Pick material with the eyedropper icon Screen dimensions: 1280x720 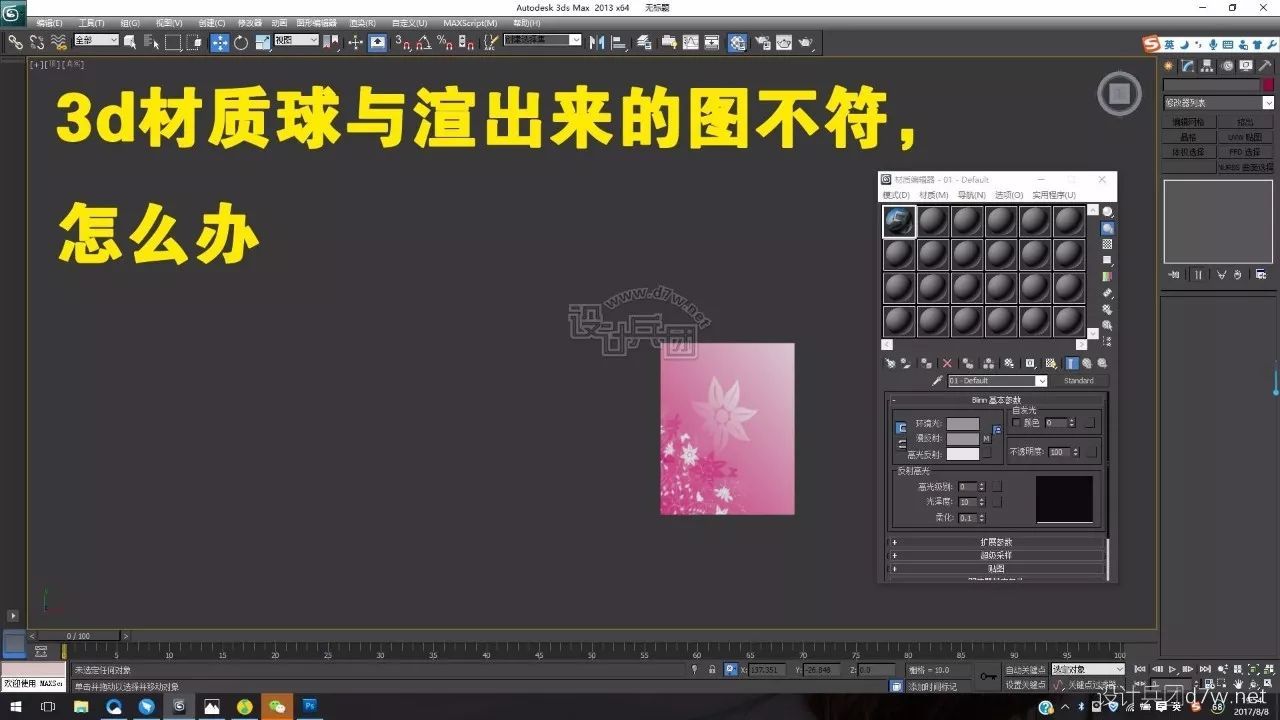[x=937, y=381]
